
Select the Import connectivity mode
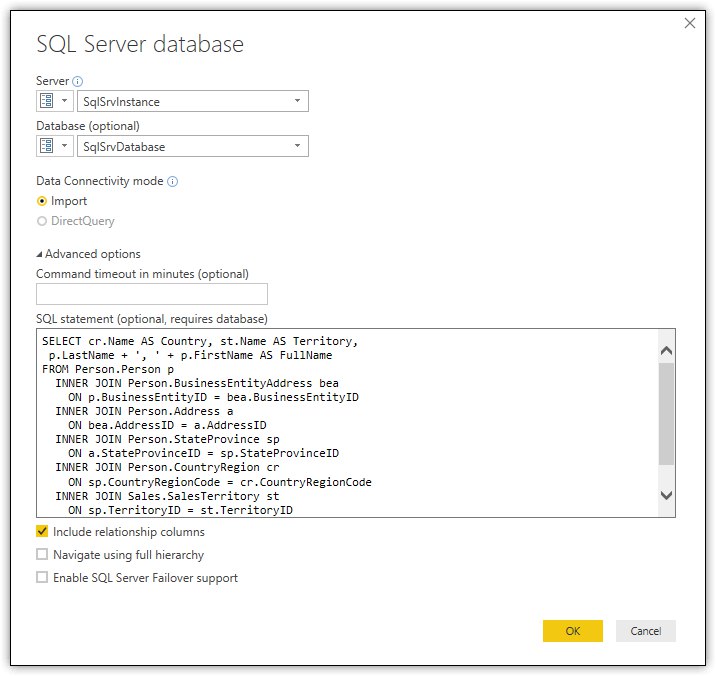point(42,201)
